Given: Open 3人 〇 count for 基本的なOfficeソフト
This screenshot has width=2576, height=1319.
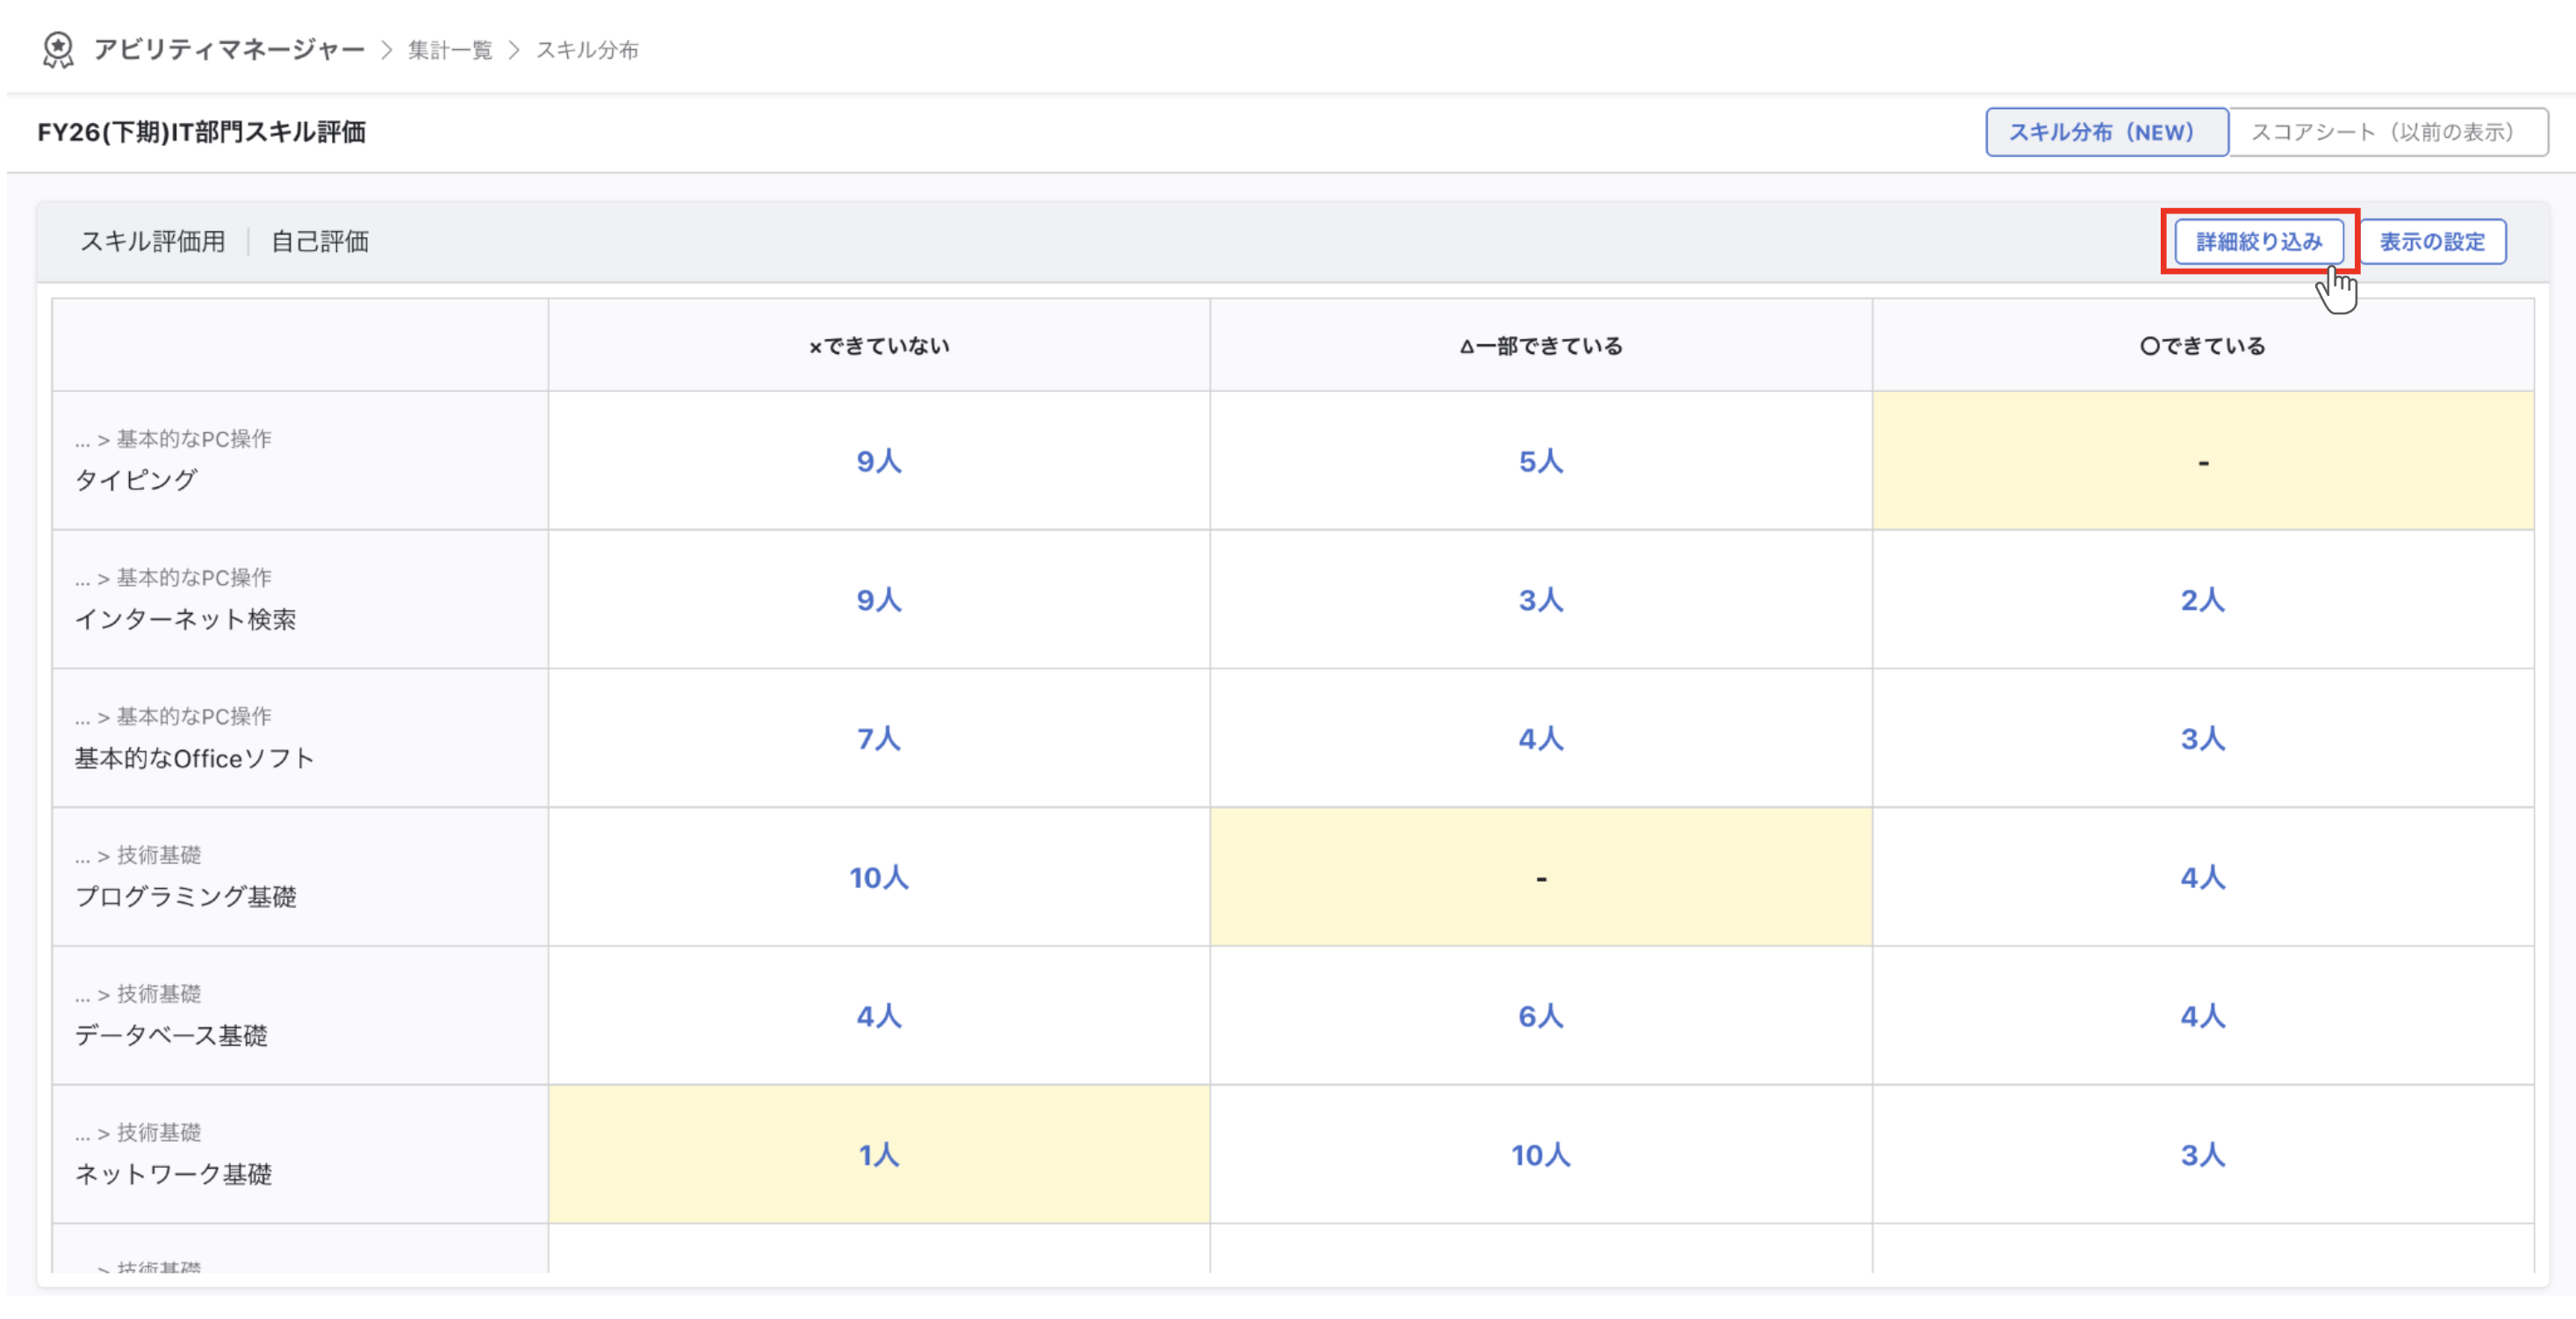Looking at the screenshot, I should point(2203,739).
